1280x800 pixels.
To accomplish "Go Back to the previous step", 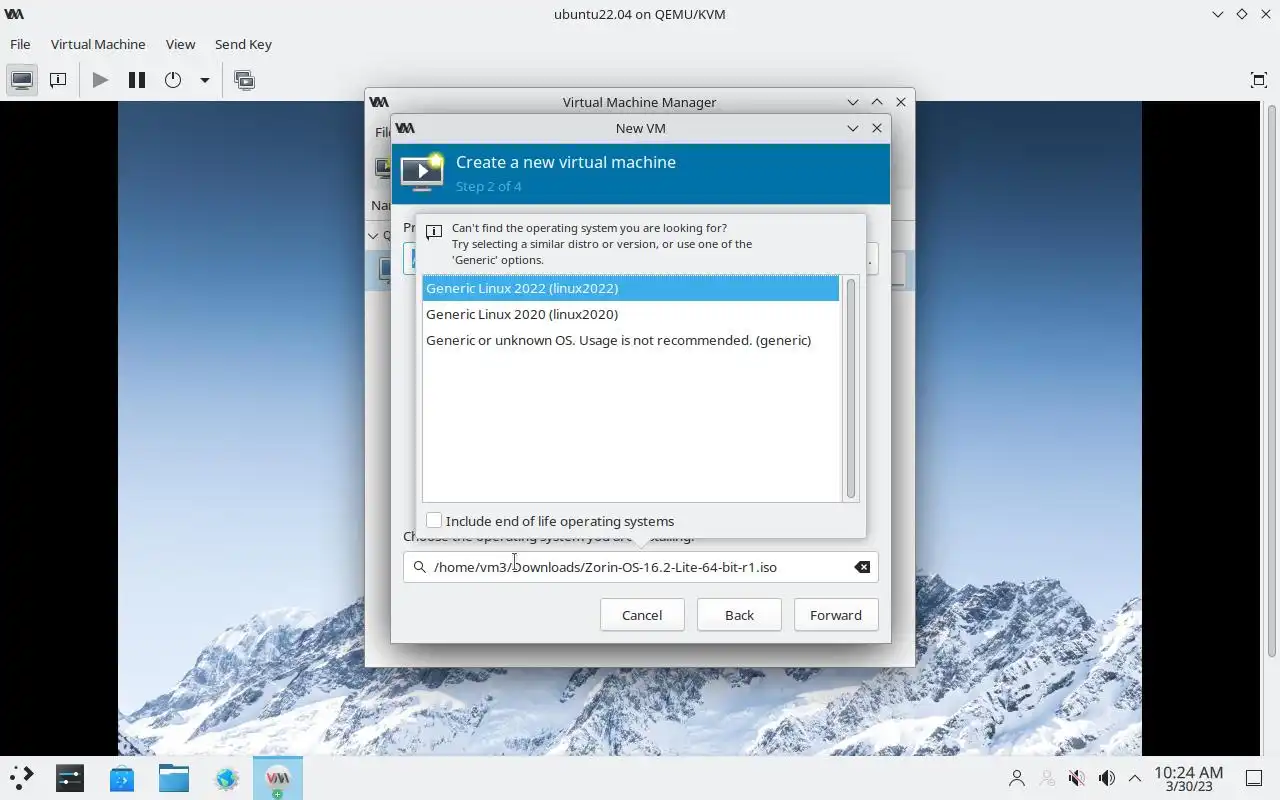I will tap(739, 615).
